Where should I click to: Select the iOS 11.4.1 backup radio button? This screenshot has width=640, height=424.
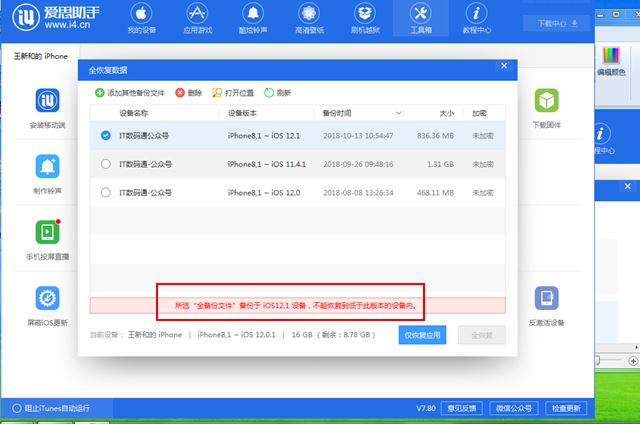[x=106, y=164]
